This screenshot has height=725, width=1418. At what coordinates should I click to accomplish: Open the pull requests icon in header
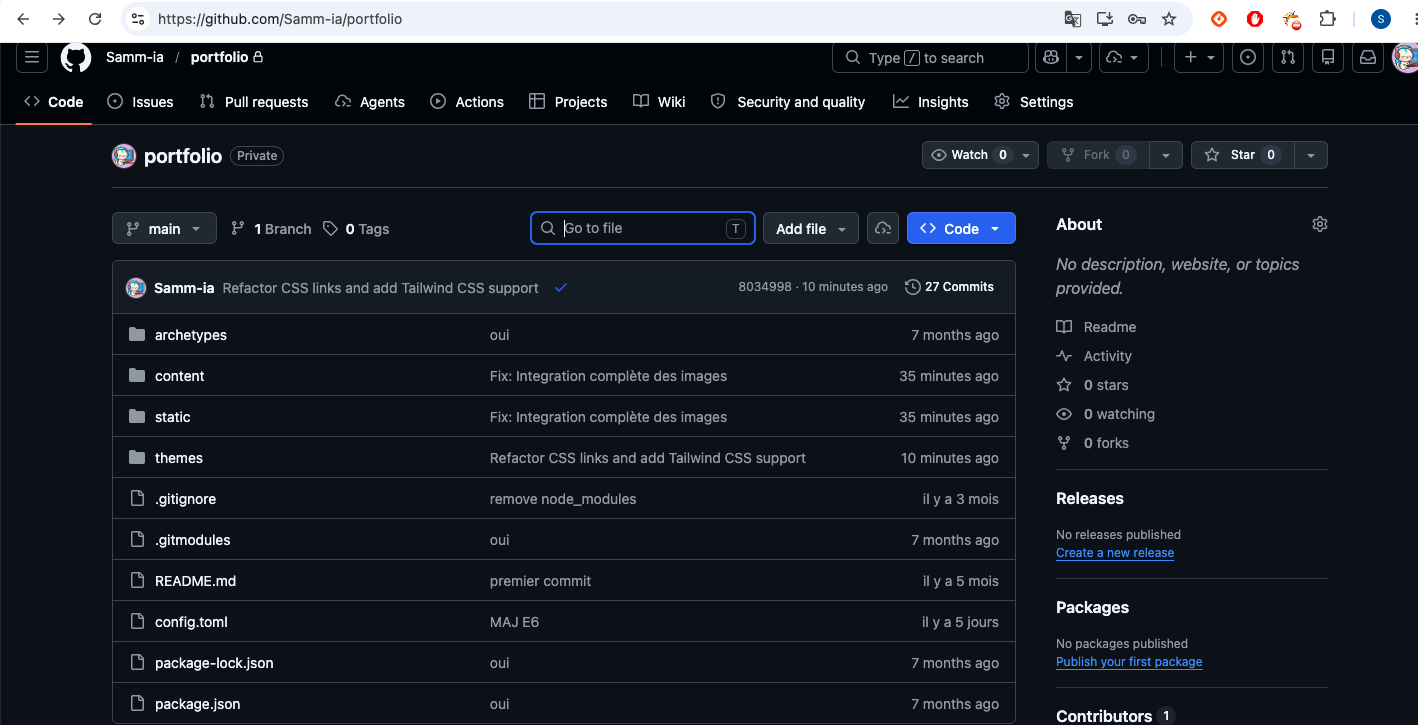(x=1288, y=58)
